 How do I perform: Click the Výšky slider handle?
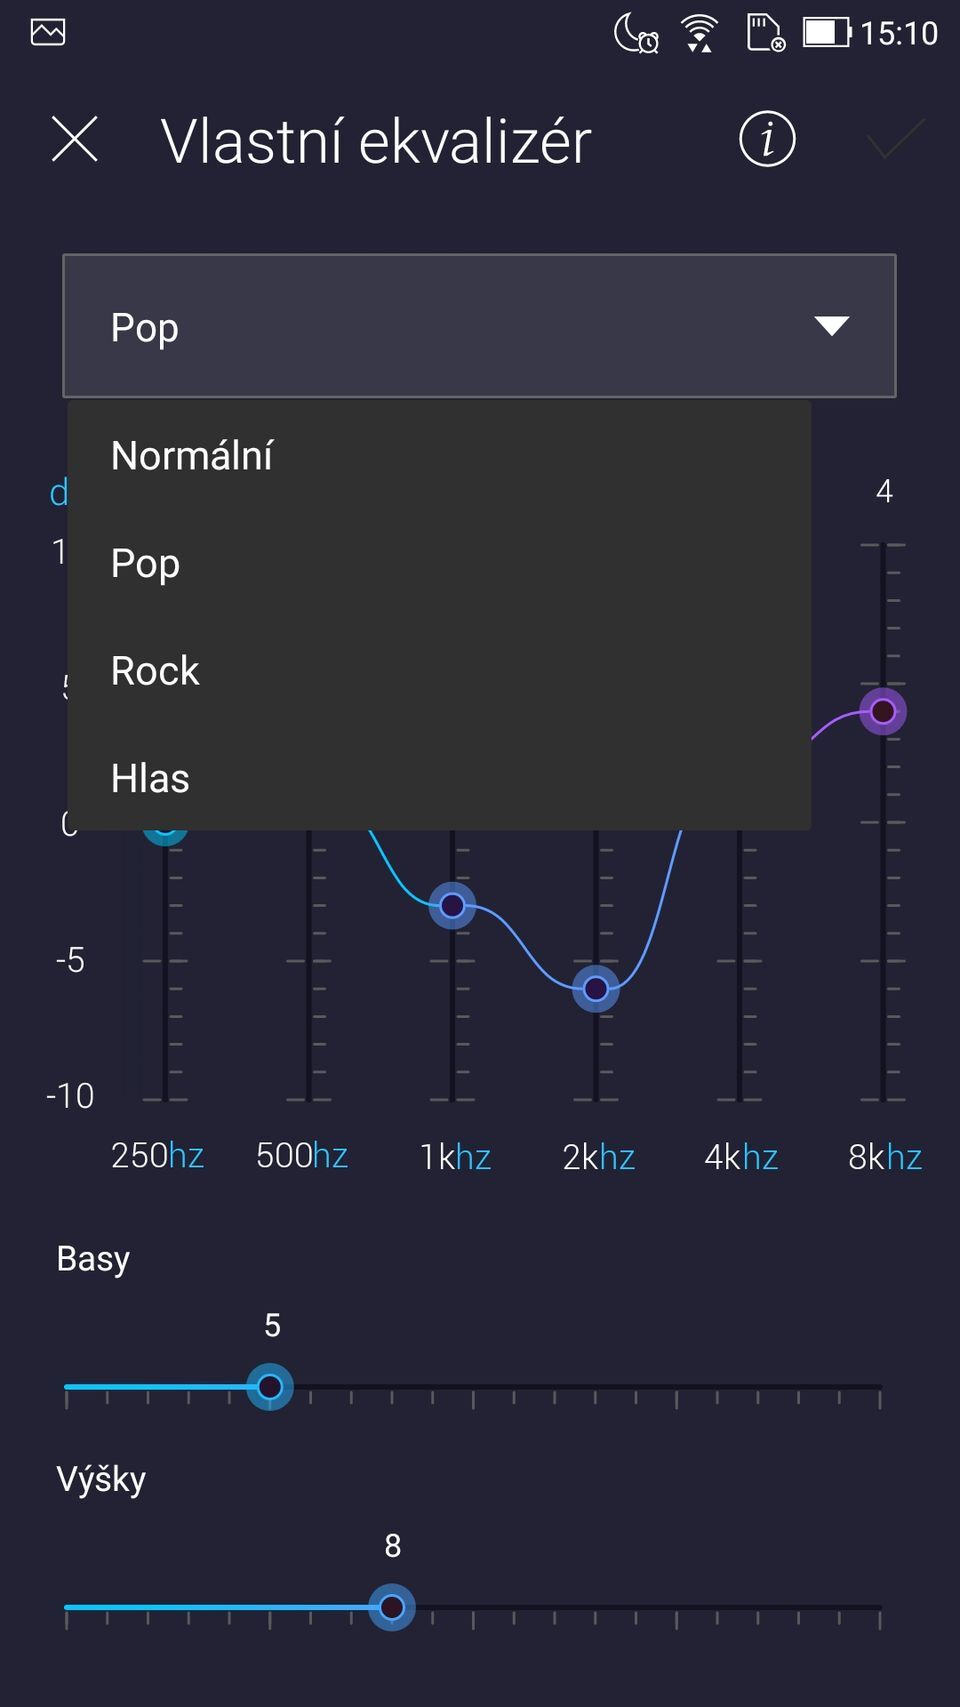click(x=392, y=1607)
